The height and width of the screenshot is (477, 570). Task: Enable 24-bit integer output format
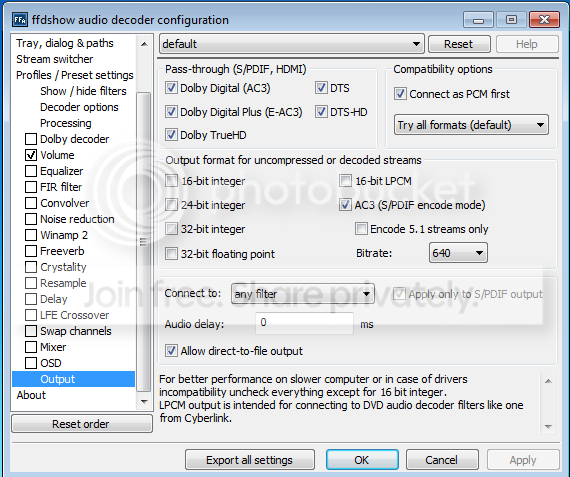[x=171, y=205]
